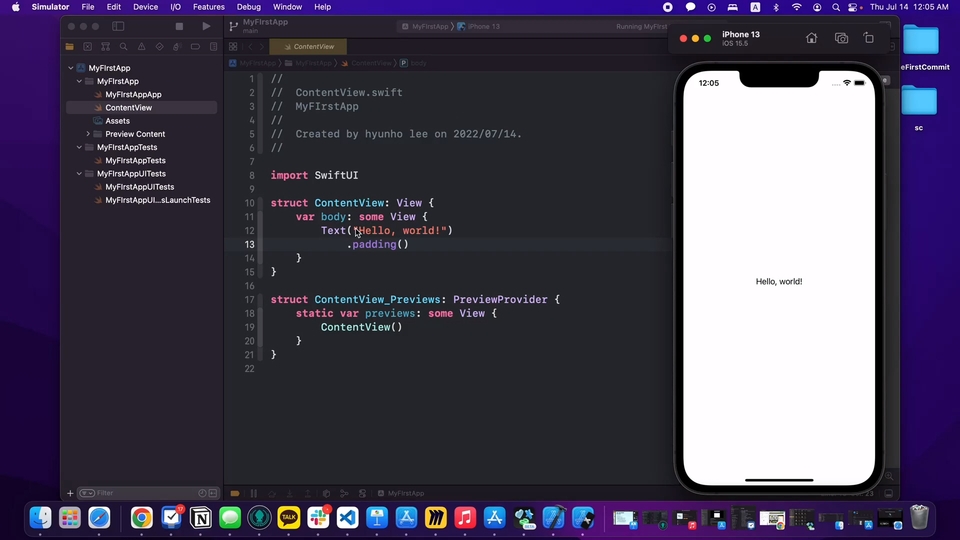Open Visual Studio Code from the Dock
The width and height of the screenshot is (960, 540).
[348, 518]
